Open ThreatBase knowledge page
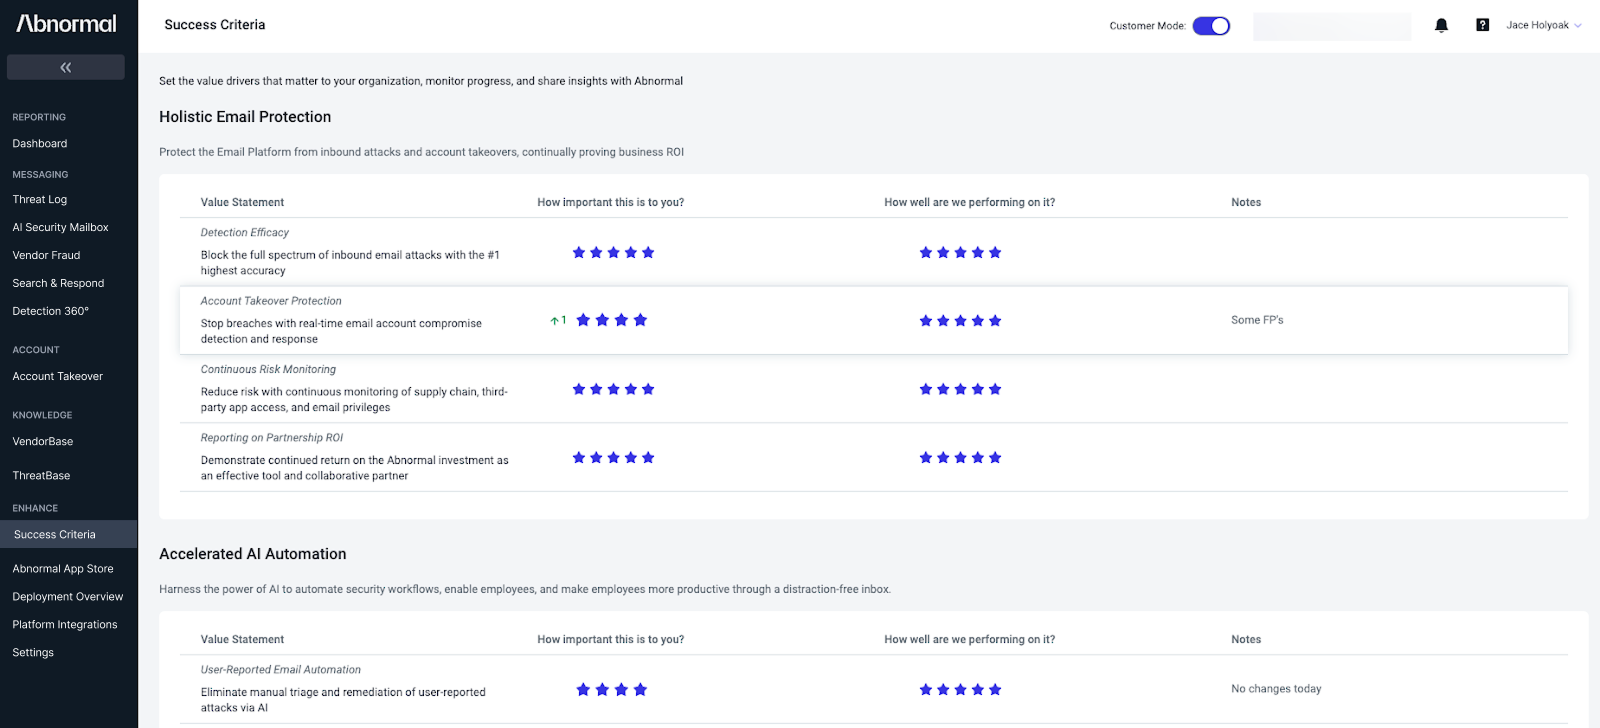 [41, 476]
